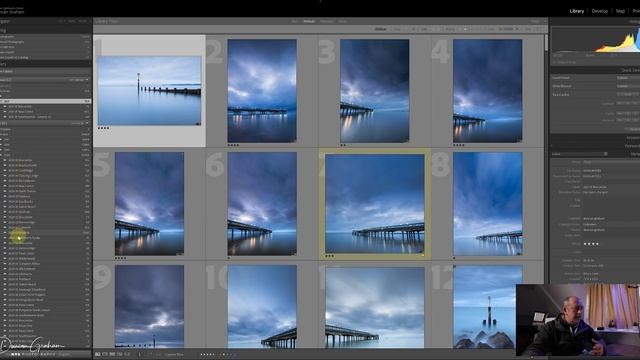This screenshot has width=640, height=360.
Task: Select thumbnail 3, the dark sky pier
Action: (375, 91)
